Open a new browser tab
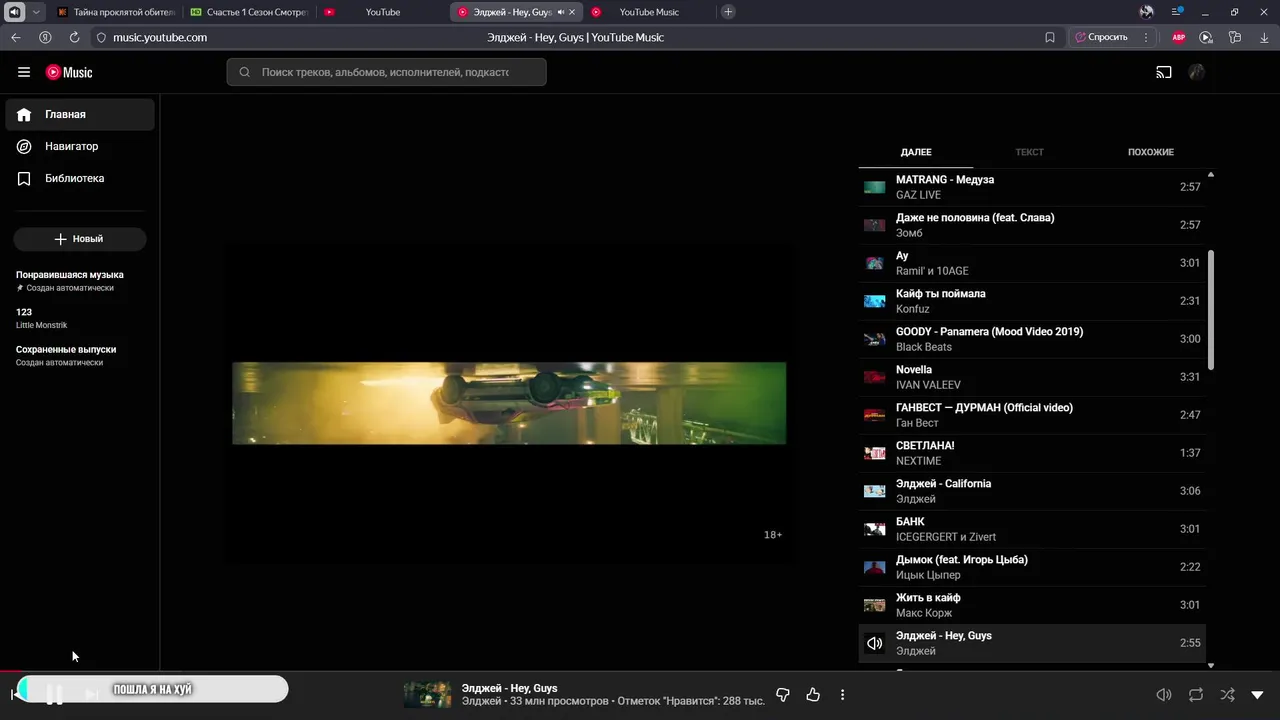Viewport: 1280px width, 720px height. pos(728,12)
